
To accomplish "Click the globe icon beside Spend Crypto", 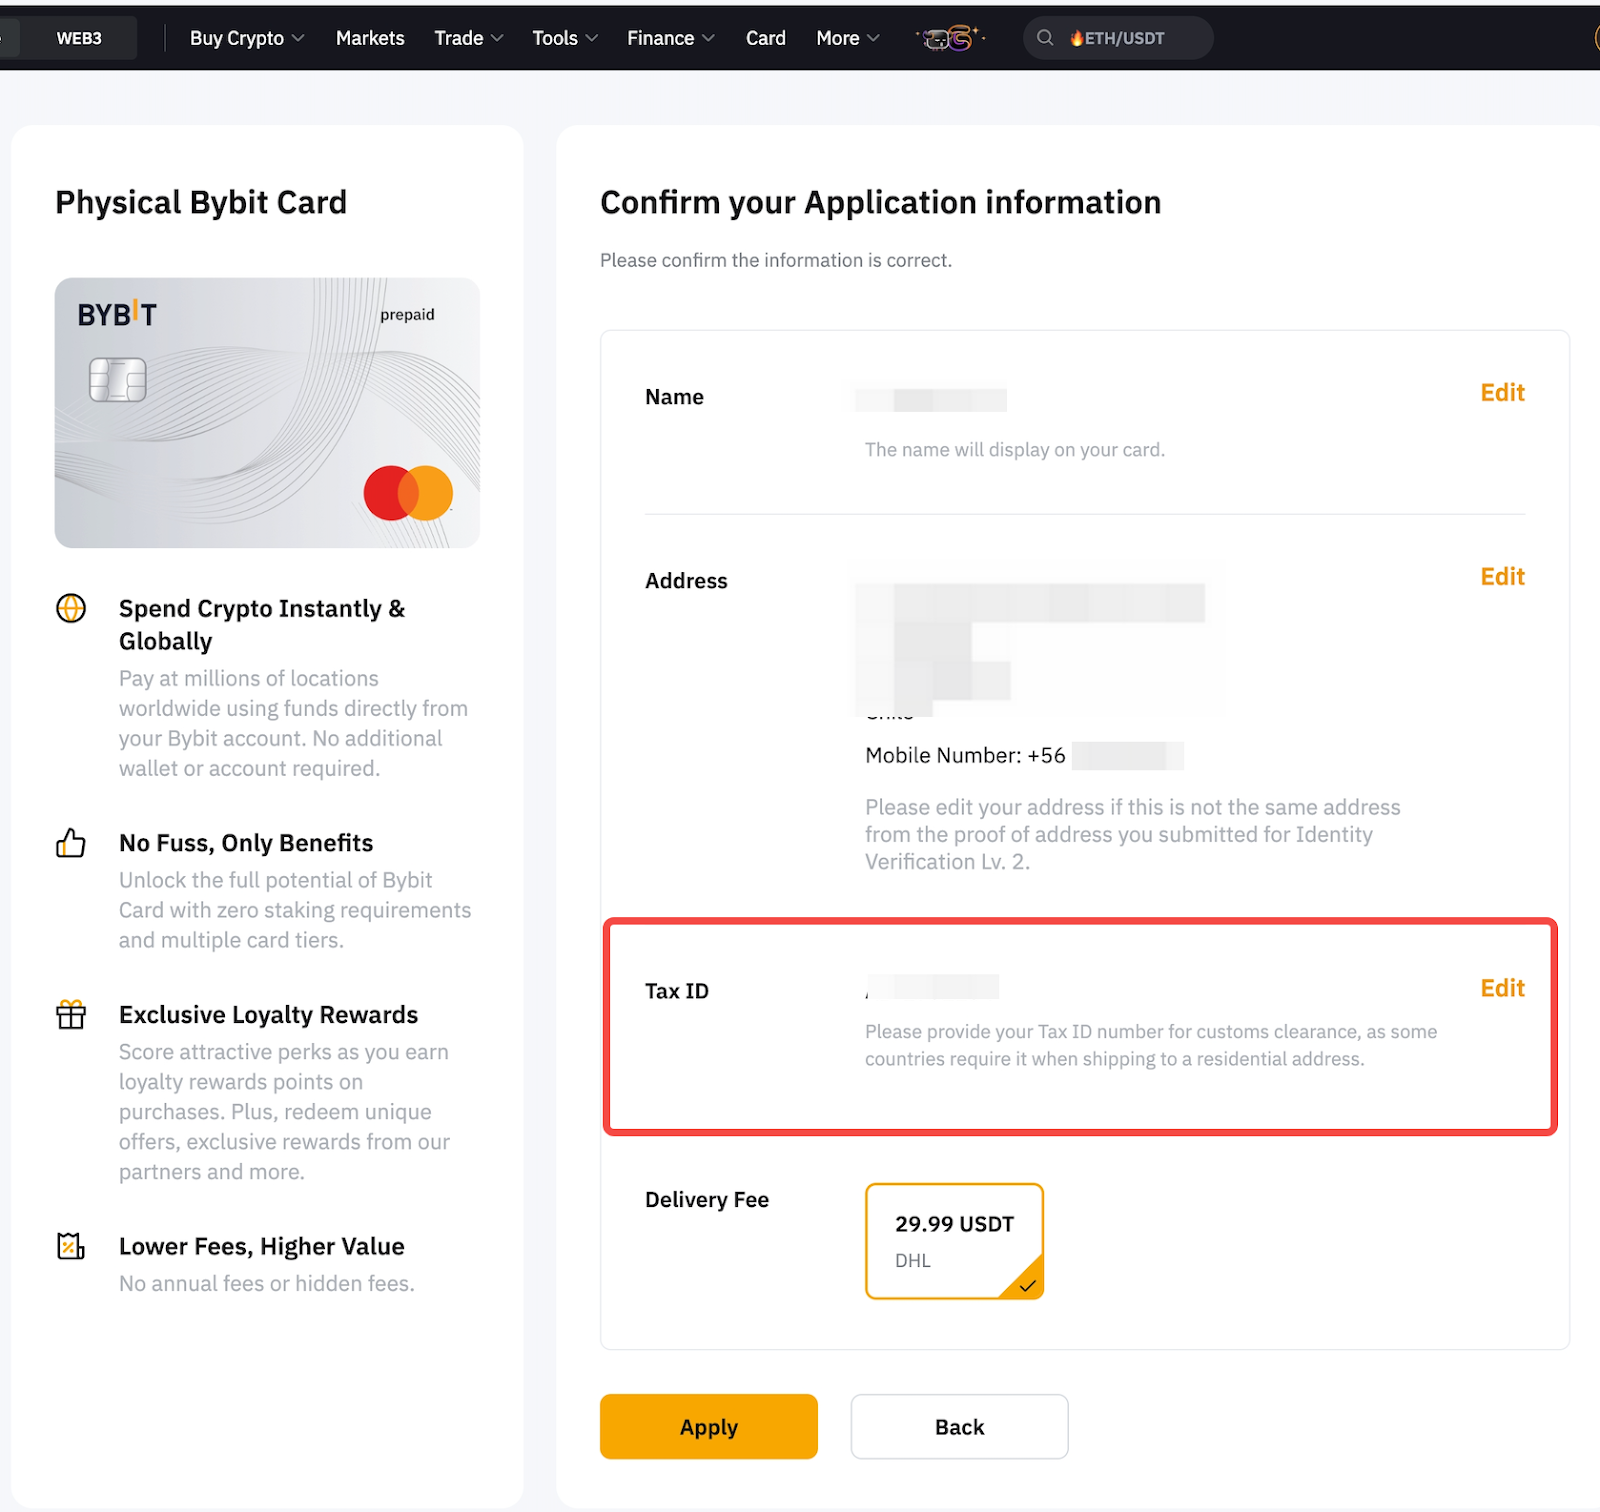I will [x=71, y=608].
